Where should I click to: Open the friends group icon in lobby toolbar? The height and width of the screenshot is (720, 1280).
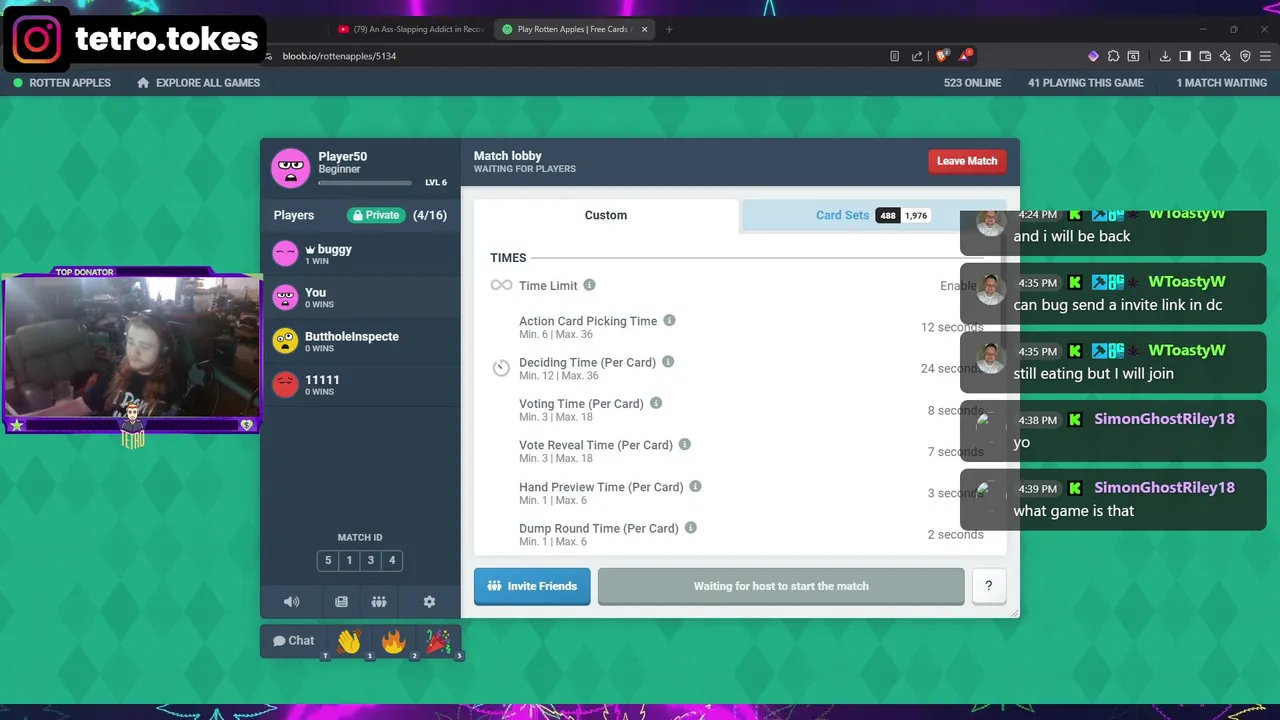(x=379, y=602)
